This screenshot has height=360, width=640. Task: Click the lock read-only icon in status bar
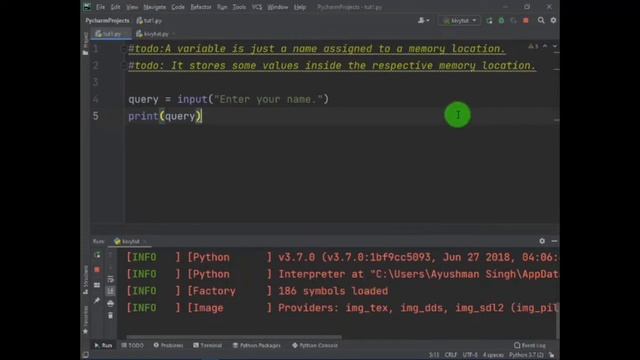pyautogui.click(x=552, y=355)
